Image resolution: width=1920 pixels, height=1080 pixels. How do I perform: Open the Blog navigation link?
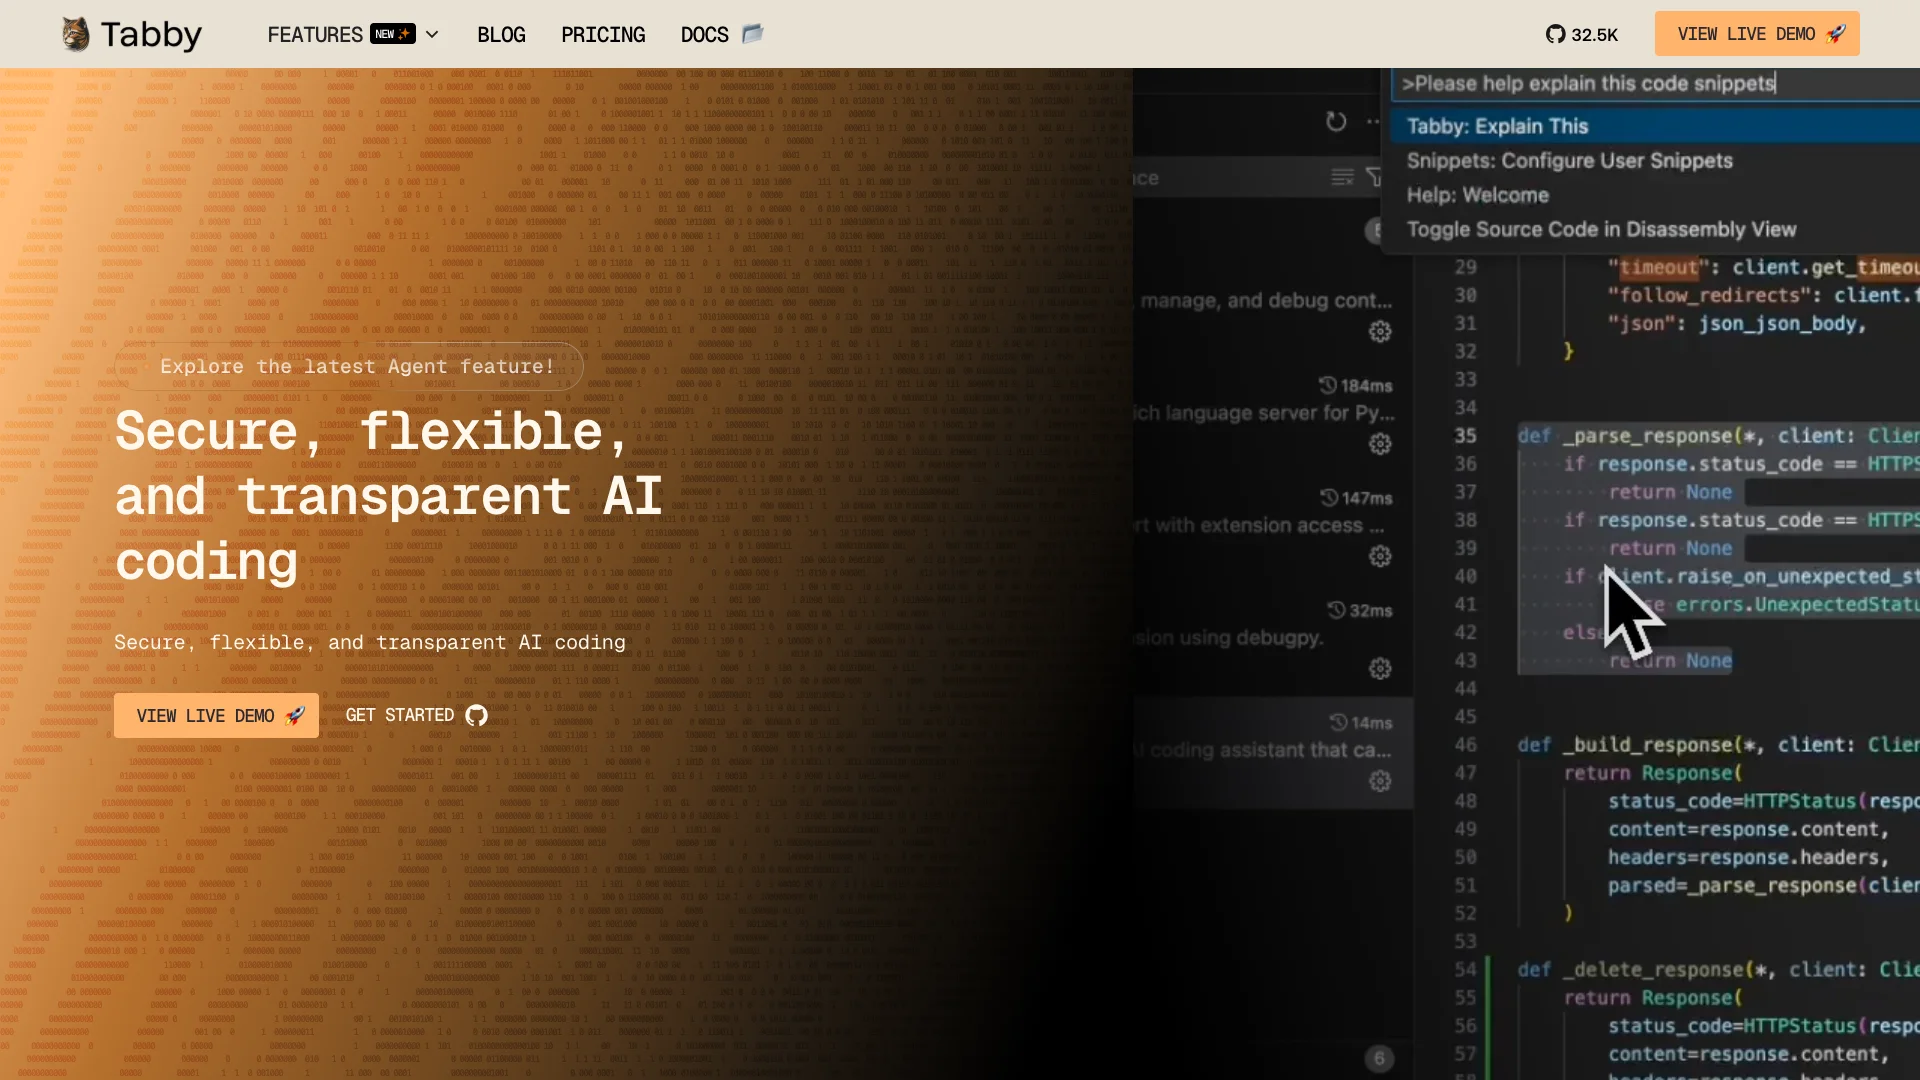tap(501, 34)
